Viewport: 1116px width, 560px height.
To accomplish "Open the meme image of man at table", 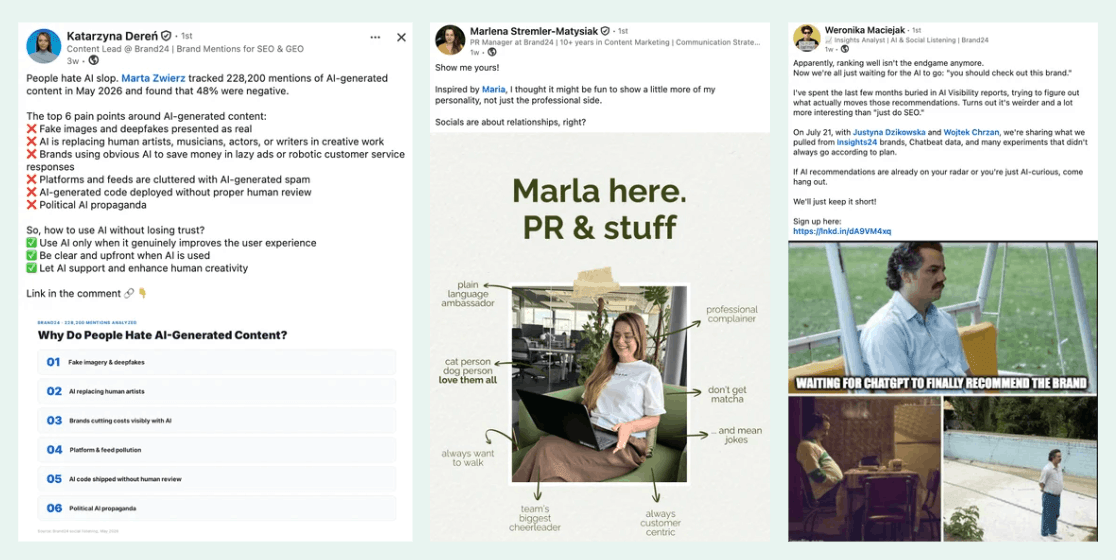I will (x=865, y=468).
